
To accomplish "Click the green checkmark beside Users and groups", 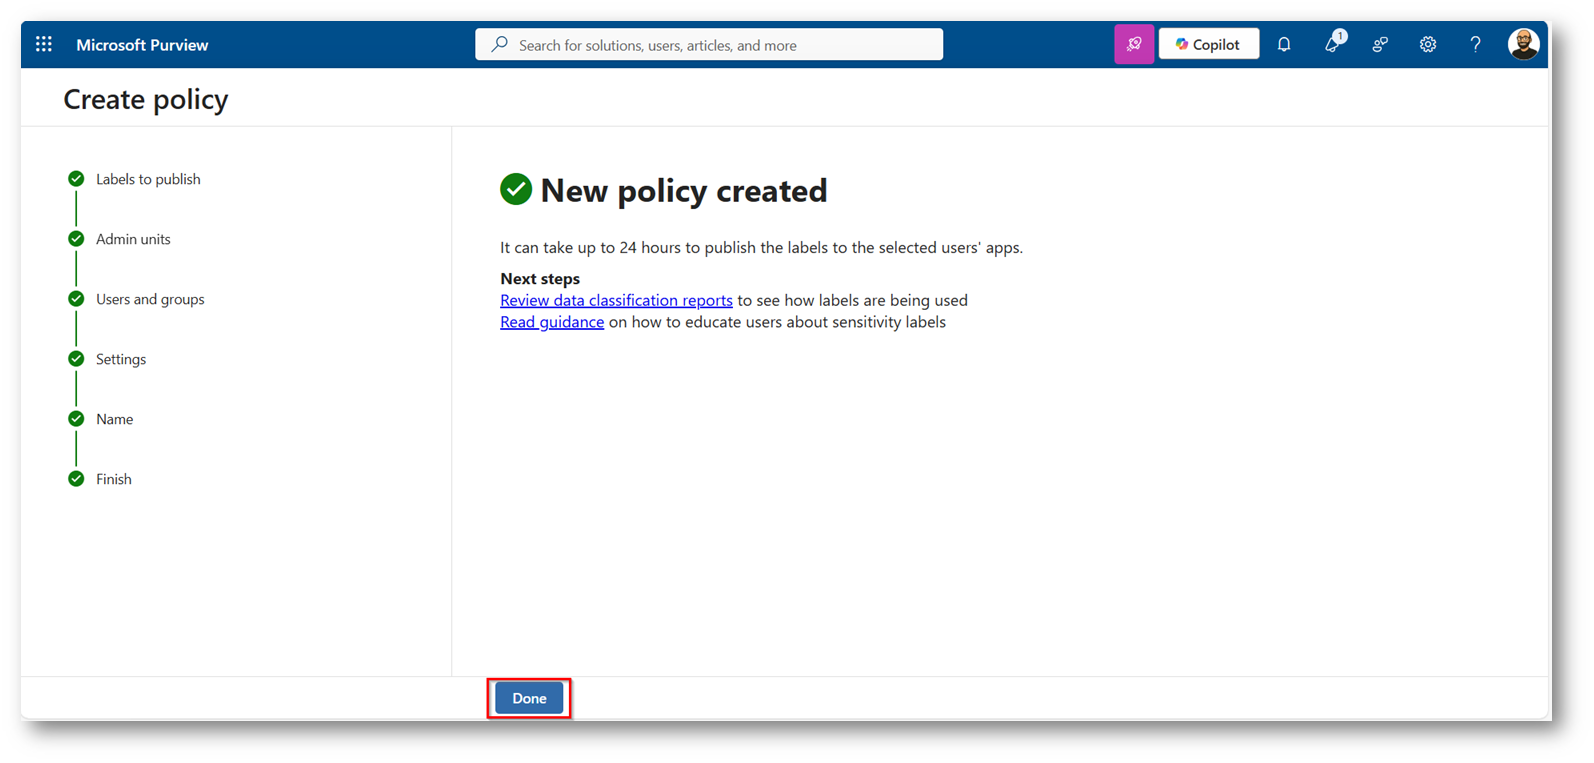I will coord(76,299).
